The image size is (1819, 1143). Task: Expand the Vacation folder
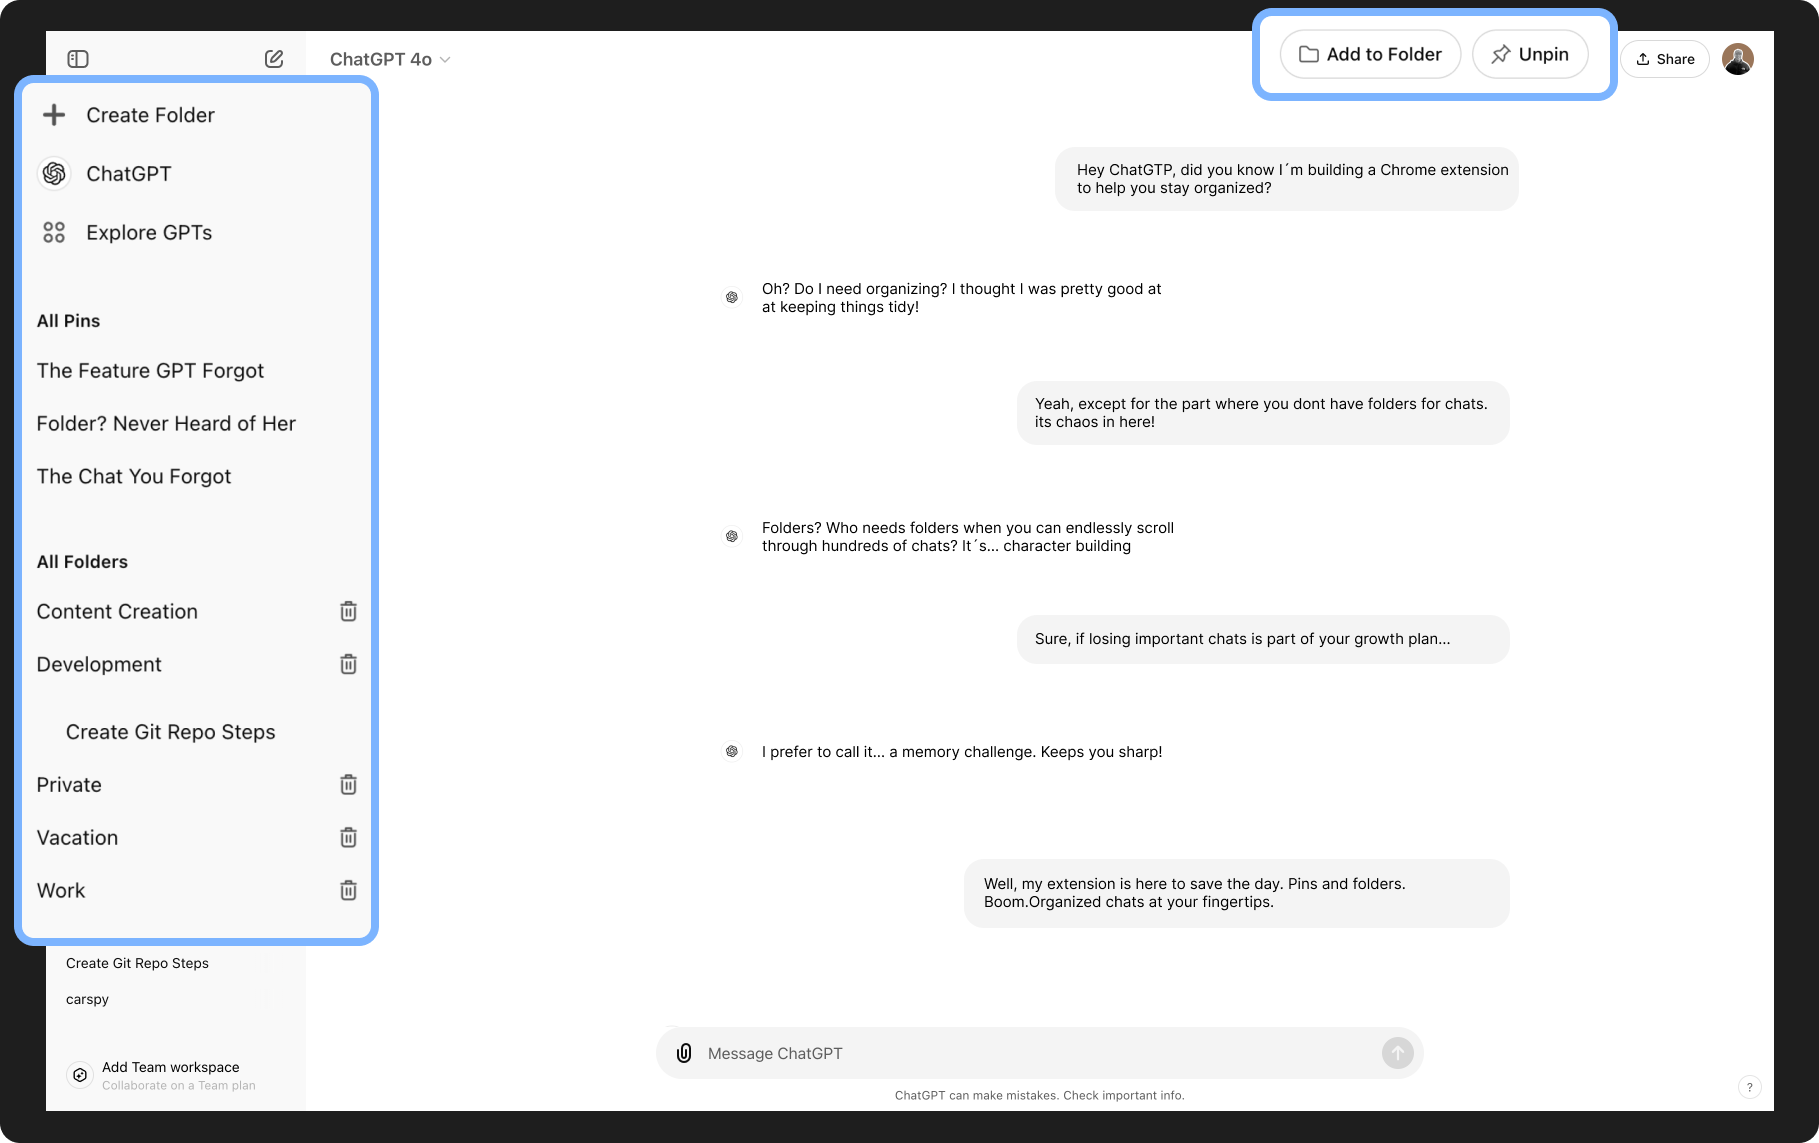(77, 838)
